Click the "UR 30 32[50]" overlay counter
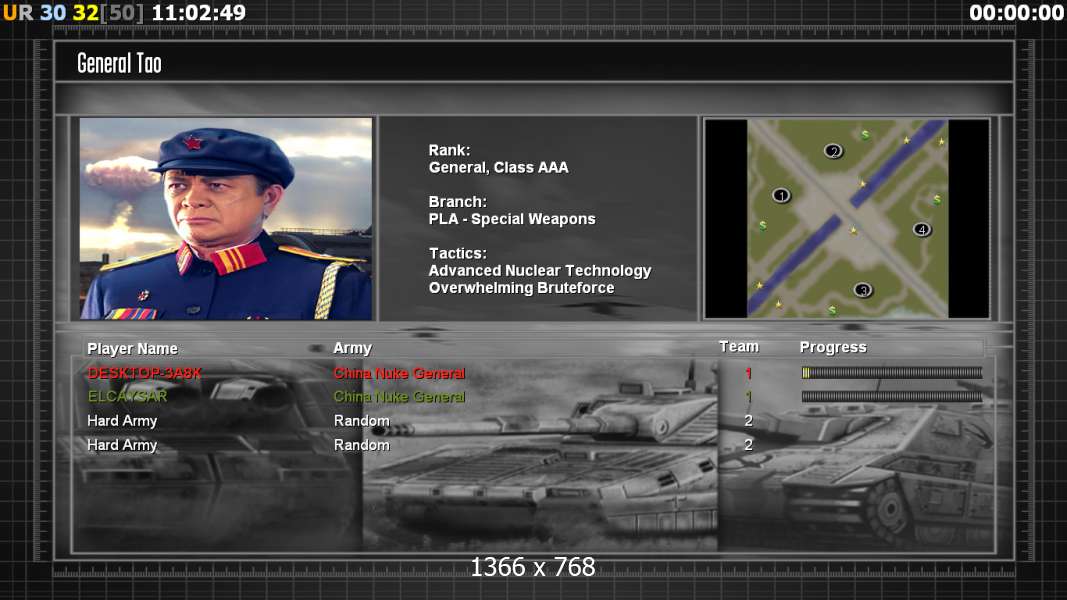Screen dimensions: 1067x600 [x=73, y=13]
